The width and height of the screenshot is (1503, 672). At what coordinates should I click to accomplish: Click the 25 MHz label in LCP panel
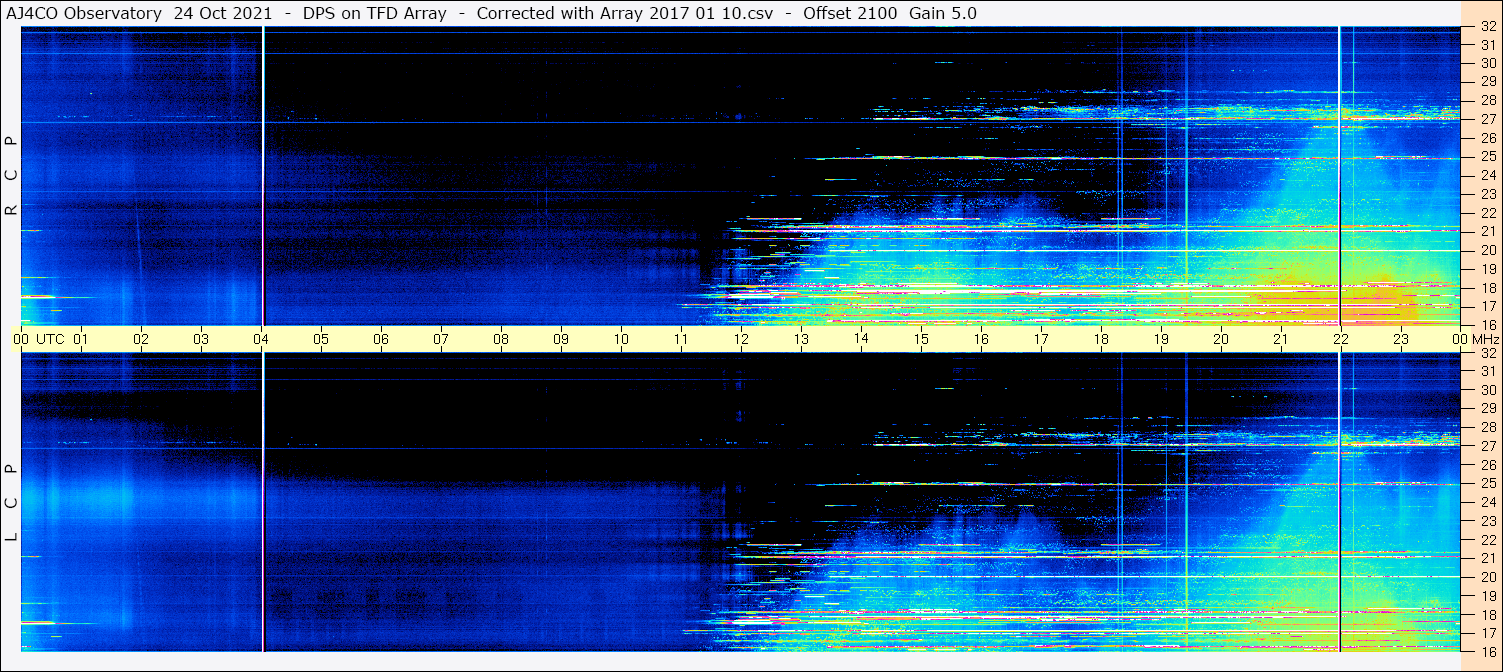[1487, 484]
